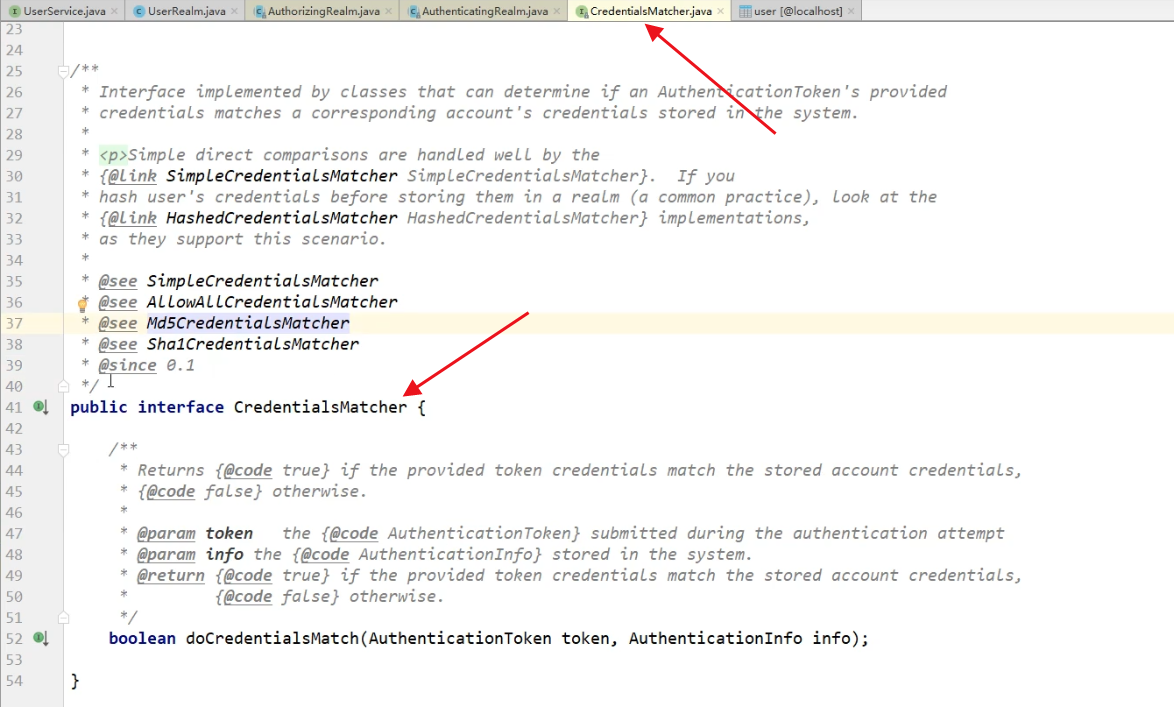Click the interface icon on CredentialsMatcher.java tab

582,11
